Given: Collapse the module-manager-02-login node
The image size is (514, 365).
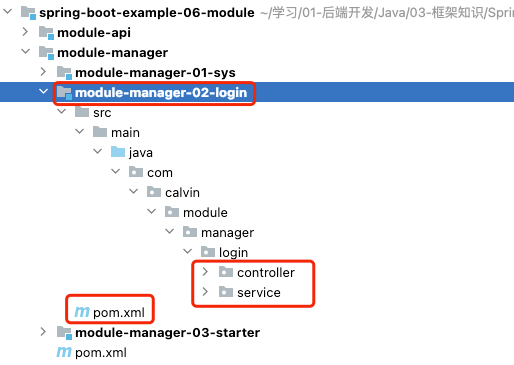Looking at the screenshot, I should pos(43,91).
